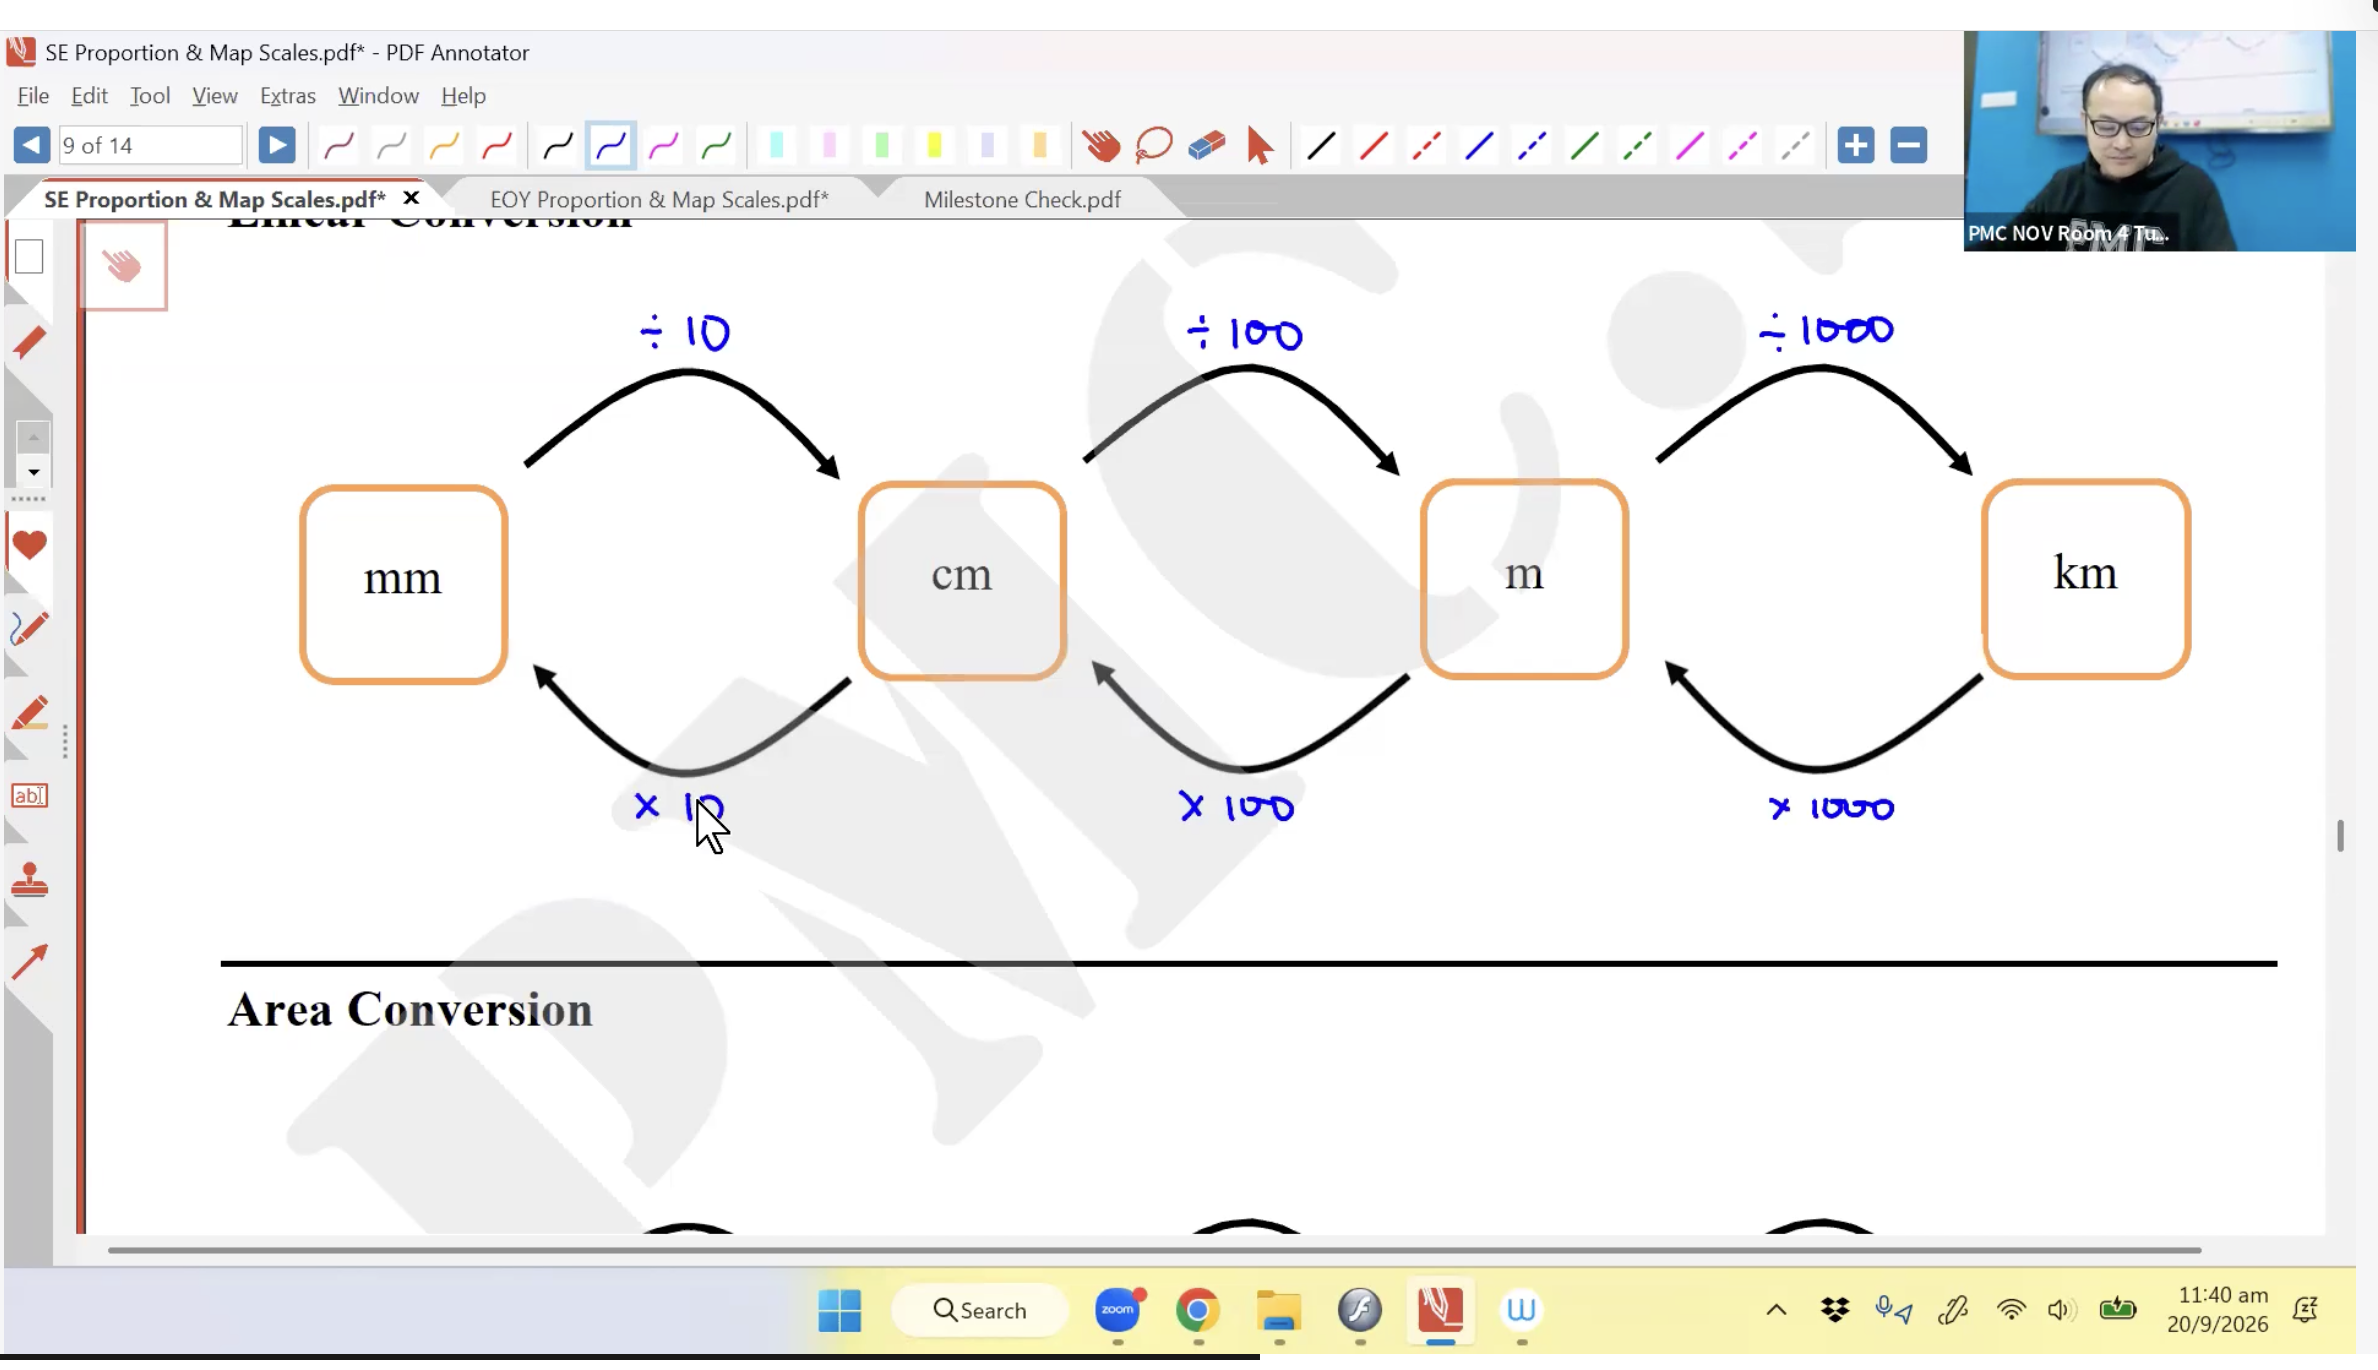2378x1370 pixels.
Task: Select the red pointer arrow tool
Action: tap(1260, 146)
